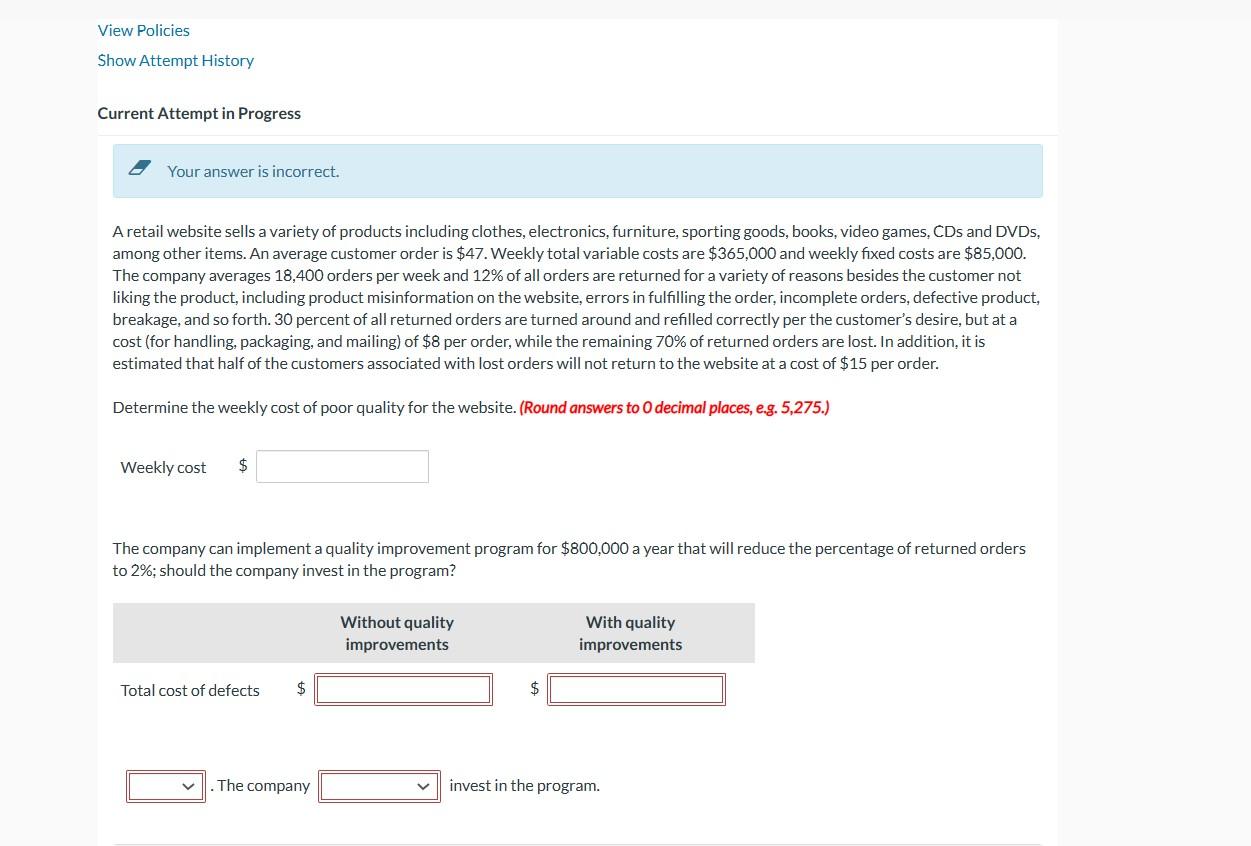Click inside the Weekly cost answer box
The width and height of the screenshot is (1251, 846).
click(x=342, y=466)
